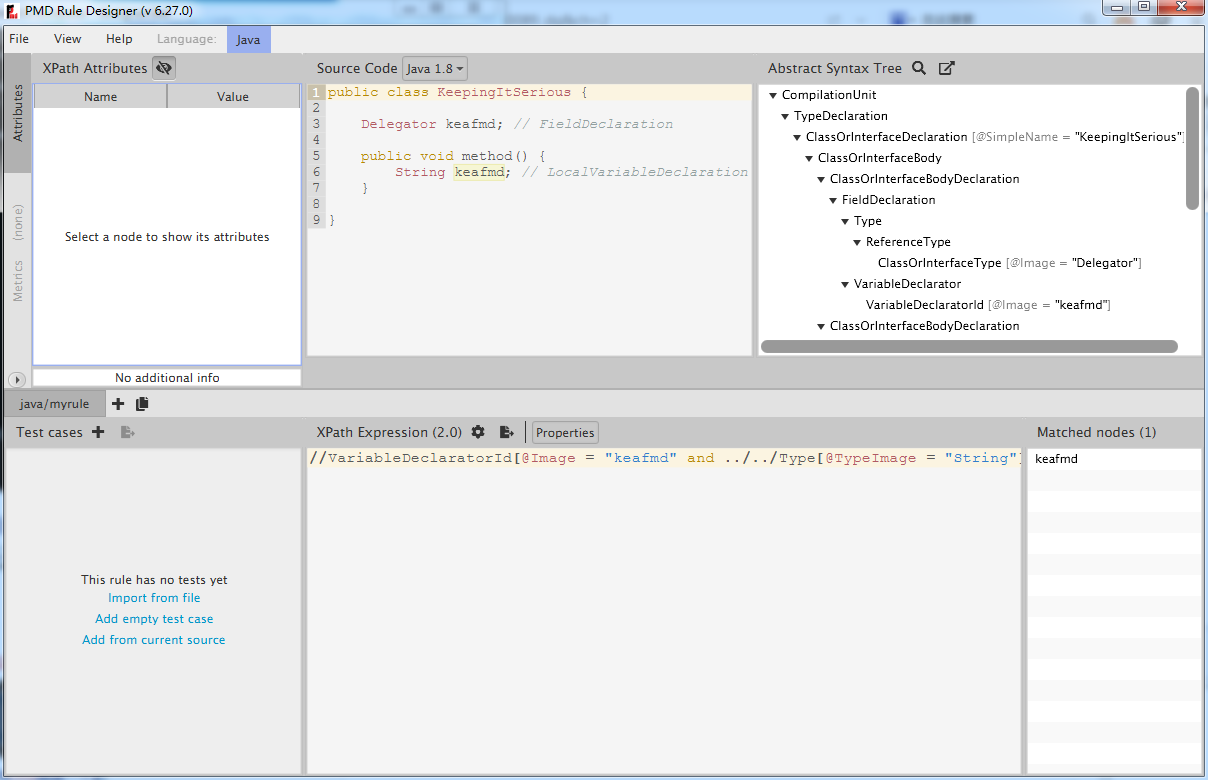
Task: Expand the collapsed side panel arrow button
Action: pyautogui.click(x=16, y=379)
